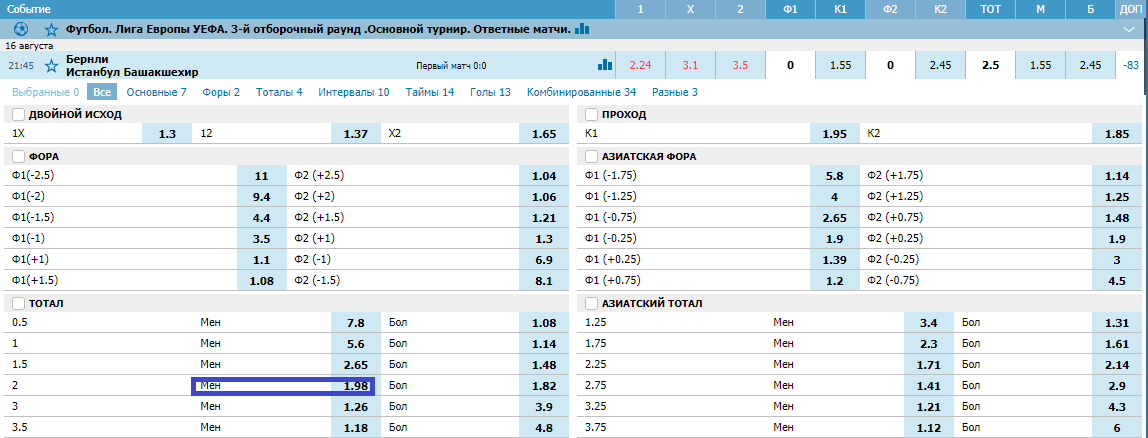Bet on draw odds 3.1
1148x438 pixels.
[x=690, y=65]
